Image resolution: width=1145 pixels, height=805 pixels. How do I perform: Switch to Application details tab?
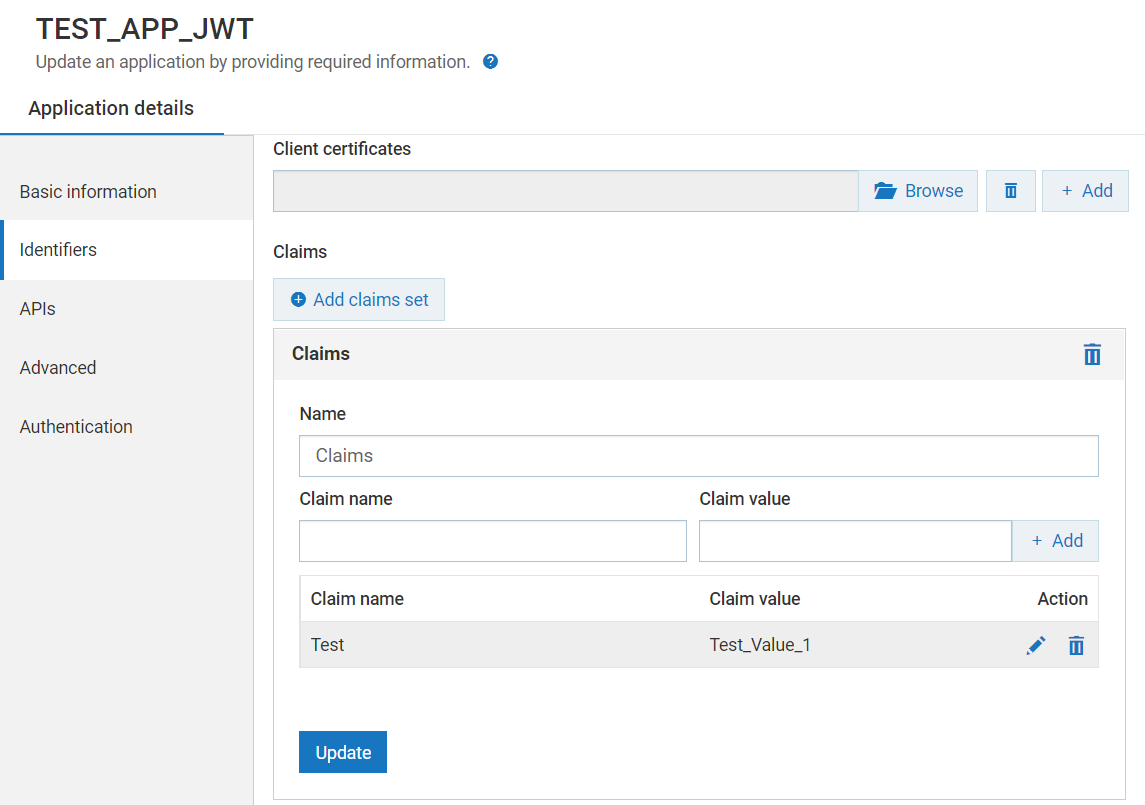(x=111, y=109)
